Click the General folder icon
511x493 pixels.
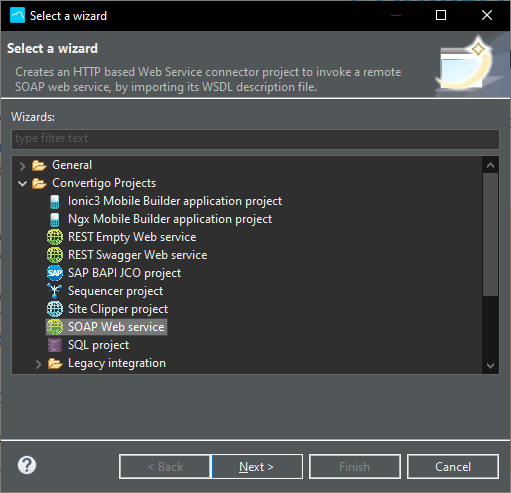(39, 165)
